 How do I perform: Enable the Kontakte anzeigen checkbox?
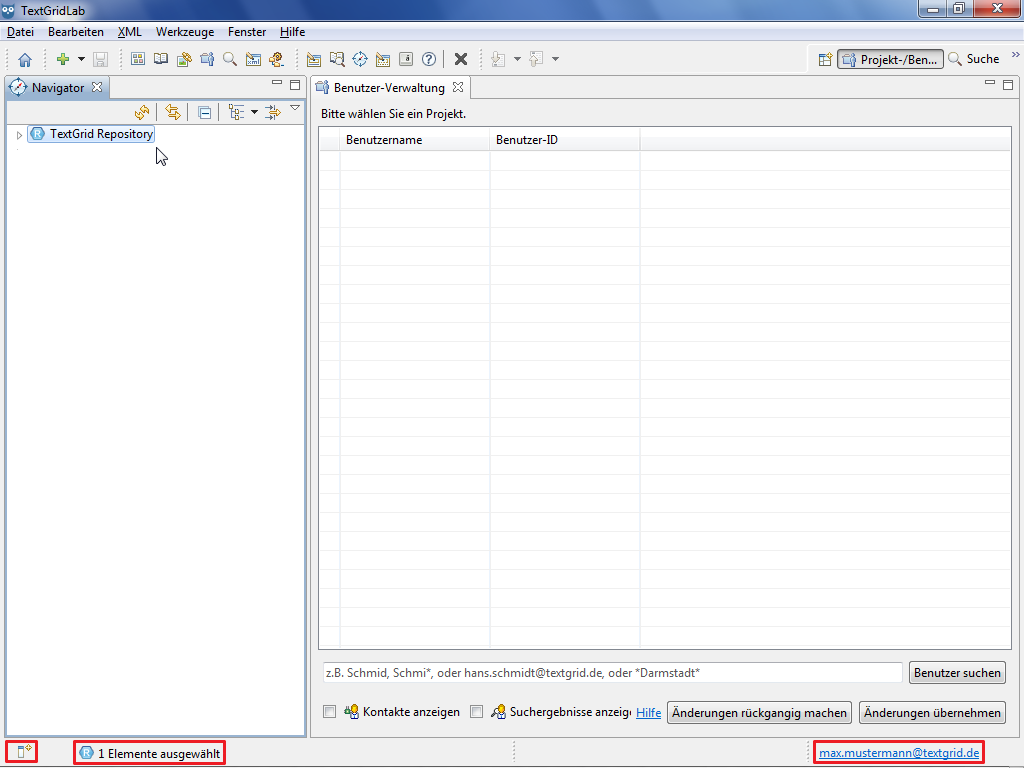tap(329, 712)
